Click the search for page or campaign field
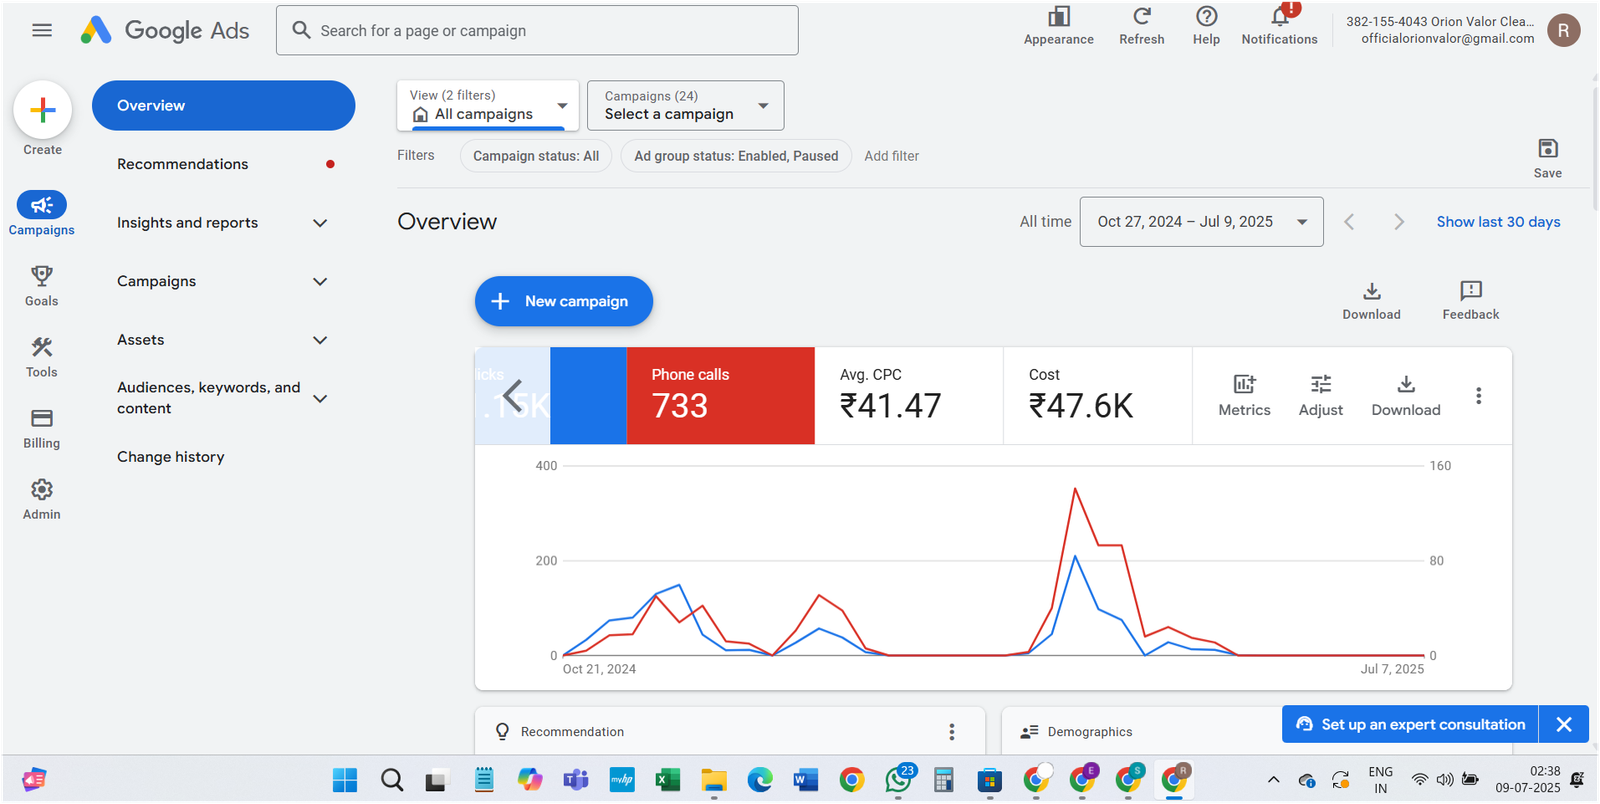The image size is (1600, 804). pos(537,30)
